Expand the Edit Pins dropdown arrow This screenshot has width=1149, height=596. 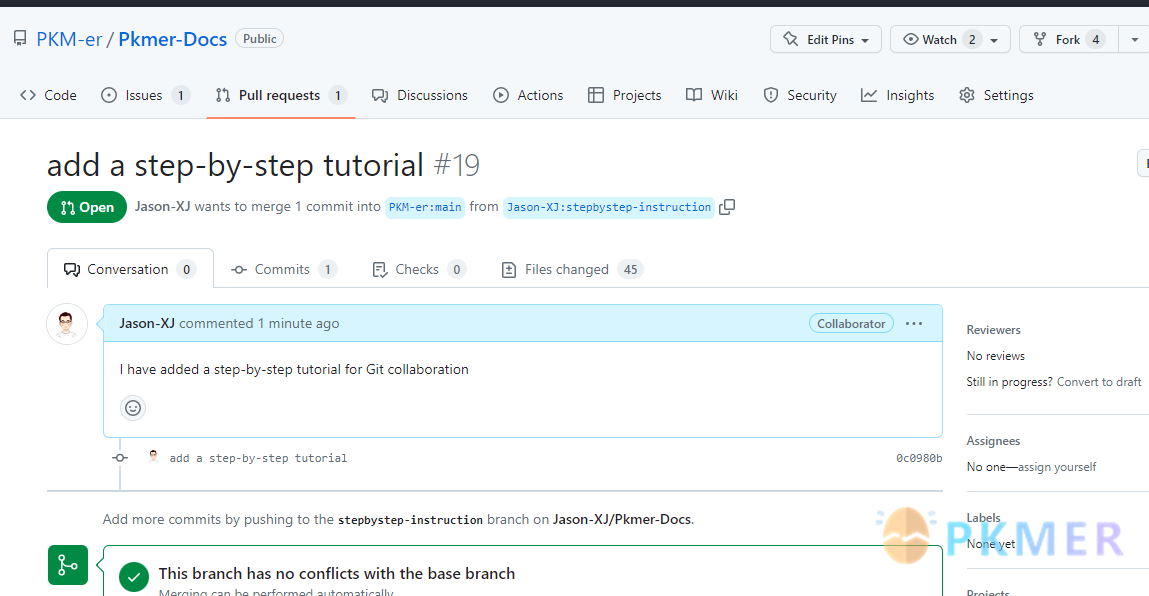[x=865, y=40]
